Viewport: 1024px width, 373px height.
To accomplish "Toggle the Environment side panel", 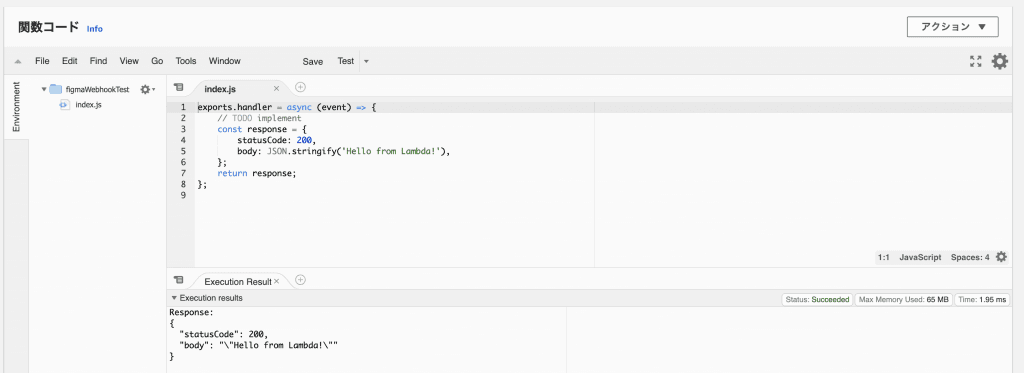I will coord(16,106).
